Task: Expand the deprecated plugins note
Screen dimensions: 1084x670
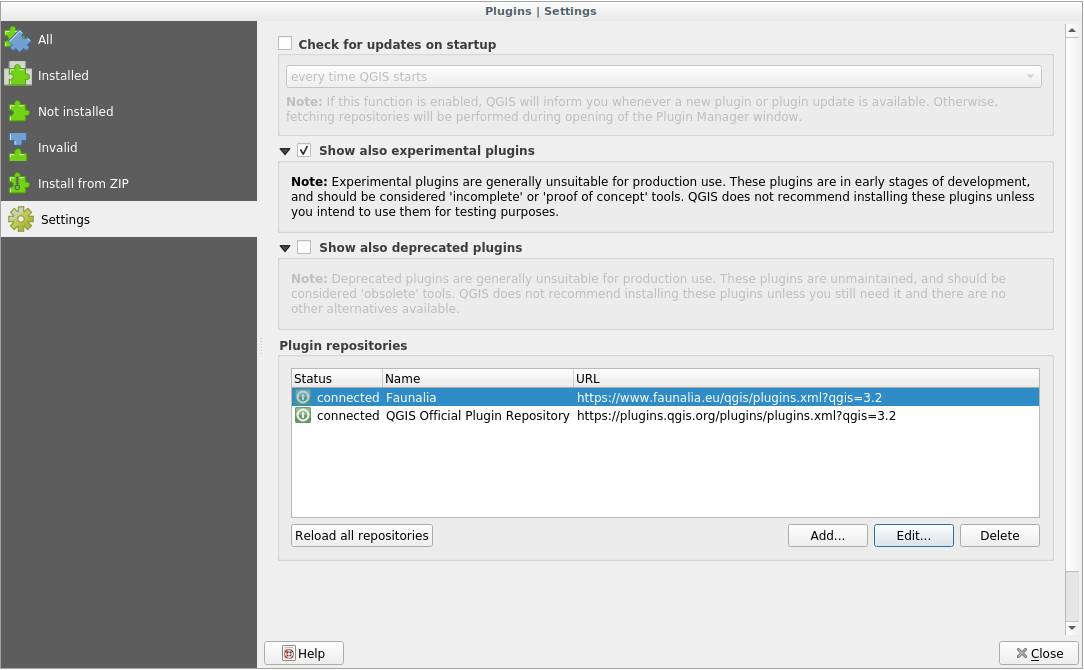Action: [x=285, y=247]
